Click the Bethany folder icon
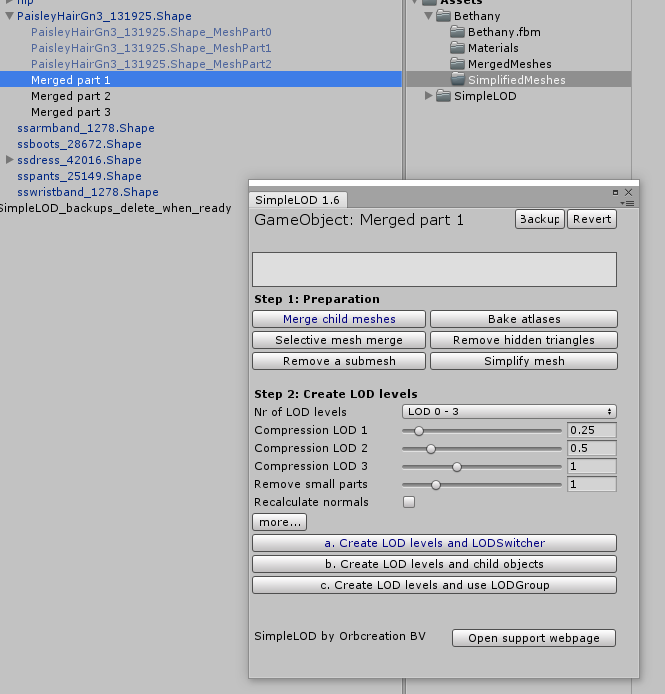 click(x=443, y=16)
